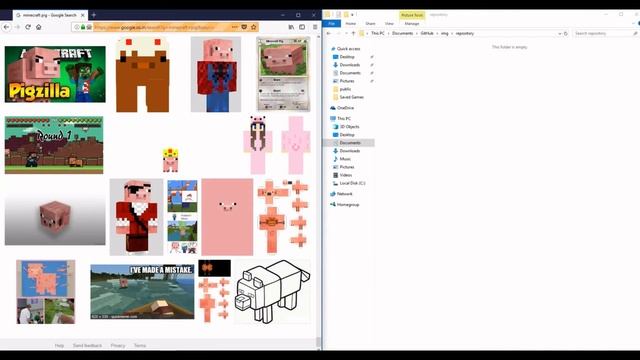Click the Search repository field
Viewport: 640px width, 360px height.
click(605, 33)
